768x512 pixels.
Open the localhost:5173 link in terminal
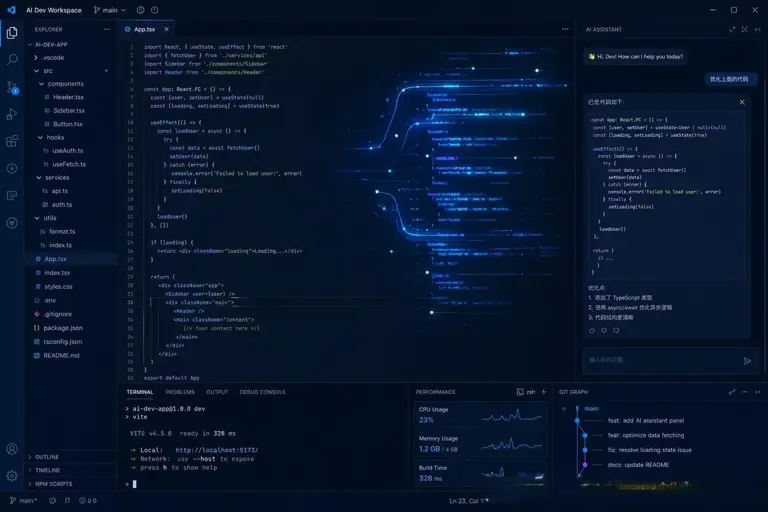216,450
